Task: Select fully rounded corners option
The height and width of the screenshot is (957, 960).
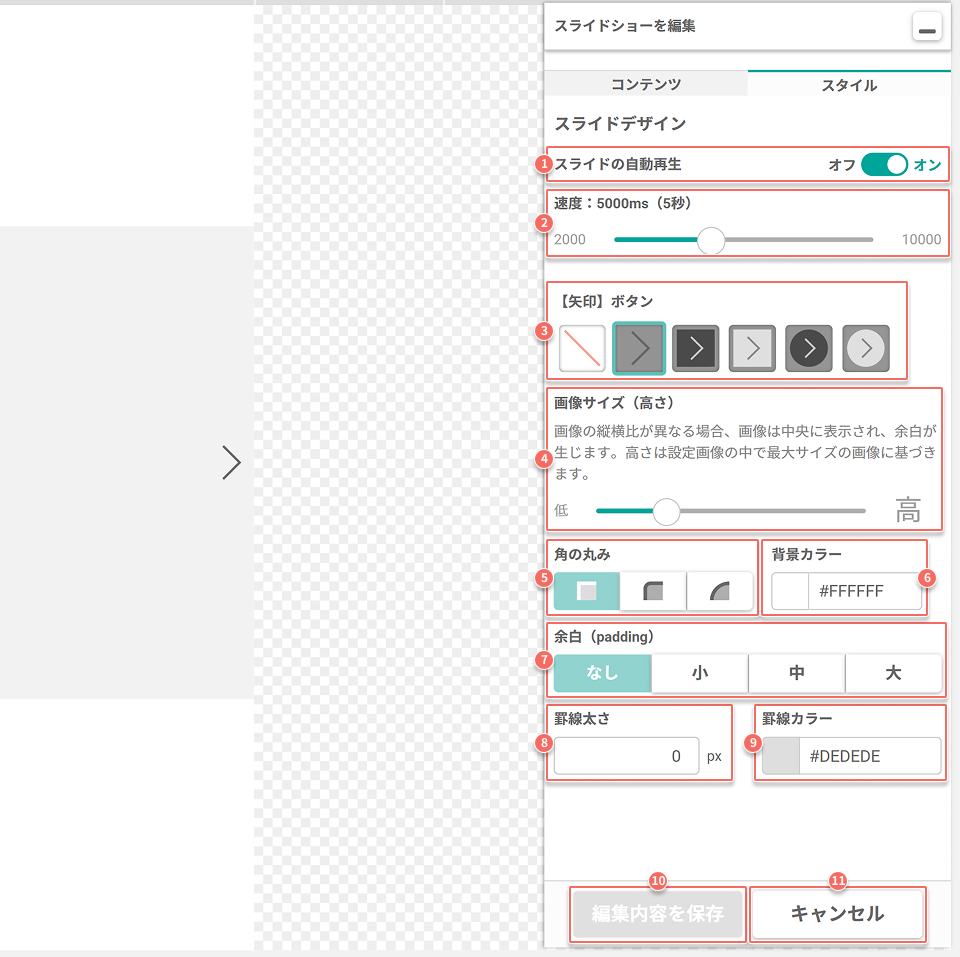Action: pos(720,591)
